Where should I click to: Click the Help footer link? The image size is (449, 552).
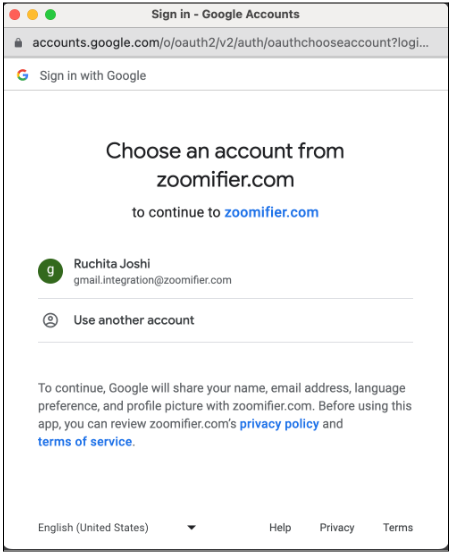[280, 527]
